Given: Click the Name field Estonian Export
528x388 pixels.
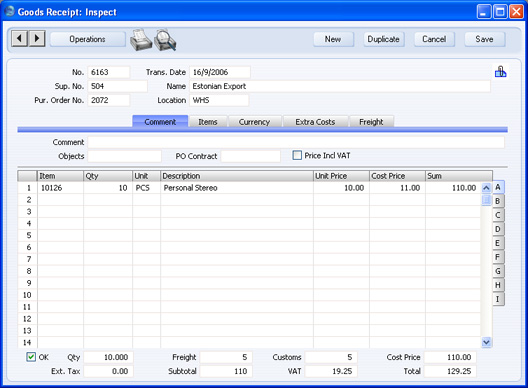Looking at the screenshot, I should tap(340, 86).
